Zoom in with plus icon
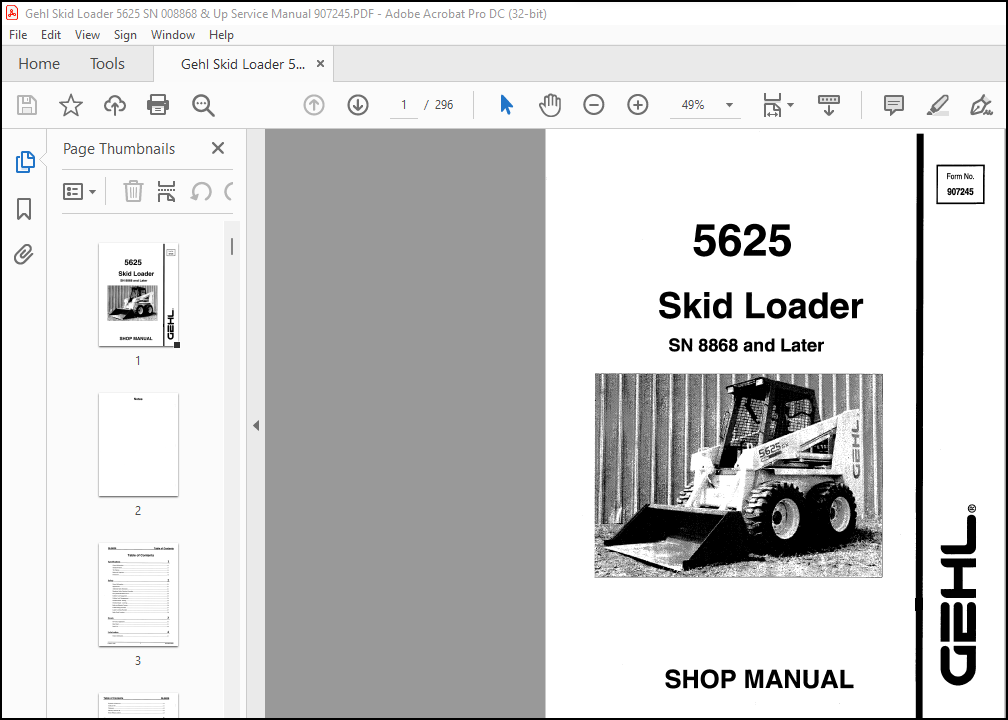Viewport: 1008px width, 720px height. click(638, 105)
